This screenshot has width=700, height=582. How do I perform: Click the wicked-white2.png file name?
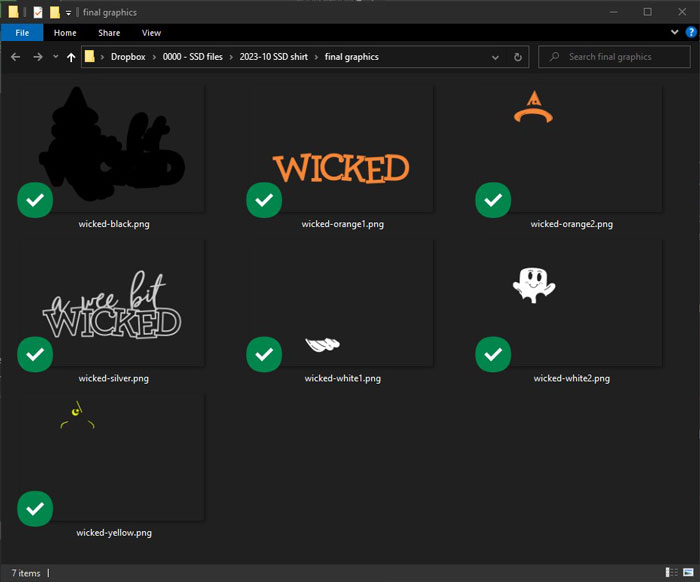(x=571, y=378)
